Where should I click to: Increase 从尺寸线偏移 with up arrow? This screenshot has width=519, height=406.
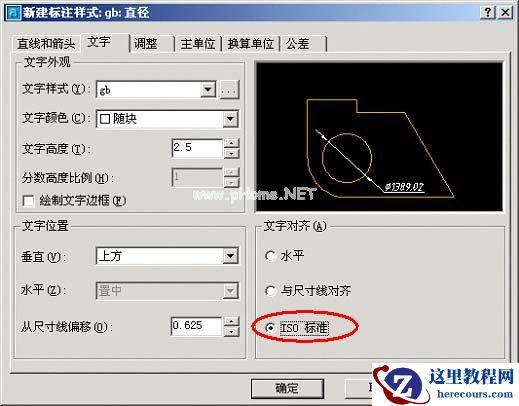pyautogui.click(x=232, y=322)
